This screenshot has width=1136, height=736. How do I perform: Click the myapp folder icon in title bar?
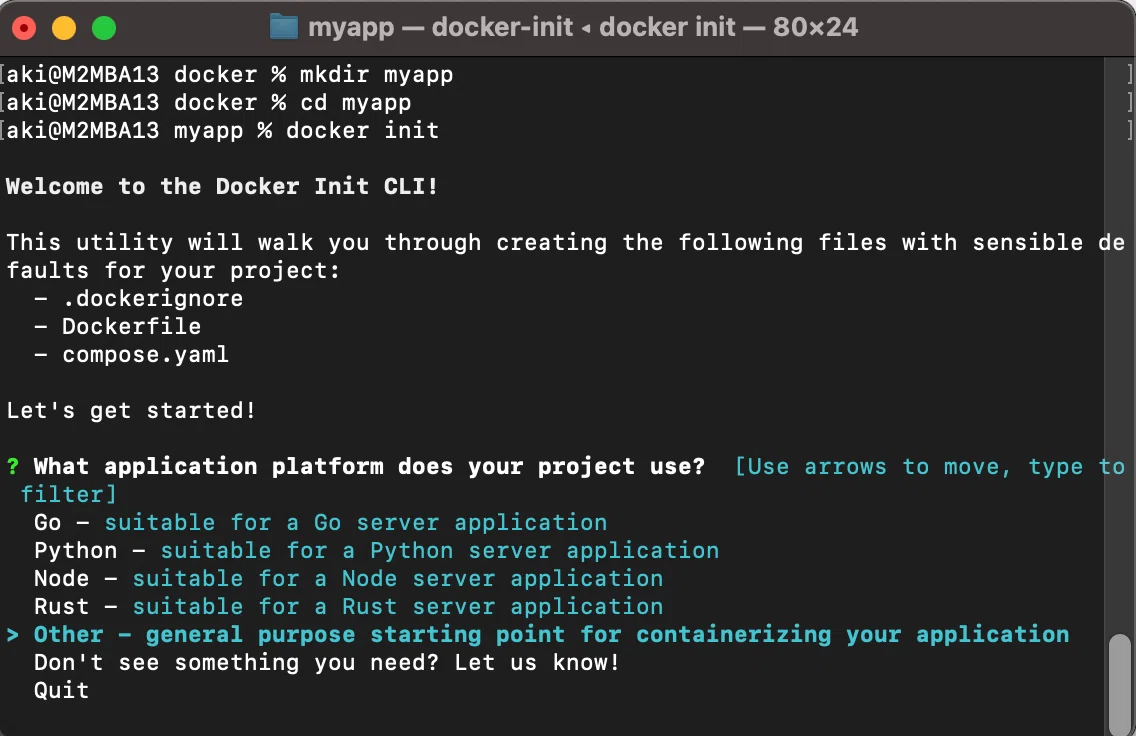pos(283,27)
